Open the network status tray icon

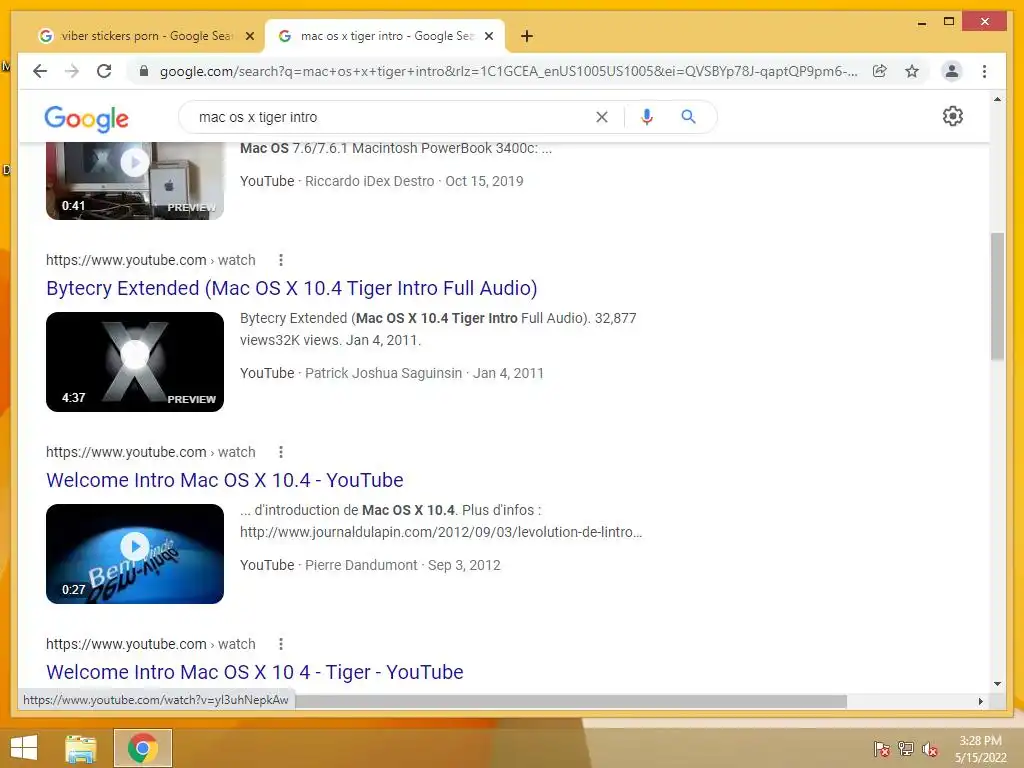click(x=906, y=749)
